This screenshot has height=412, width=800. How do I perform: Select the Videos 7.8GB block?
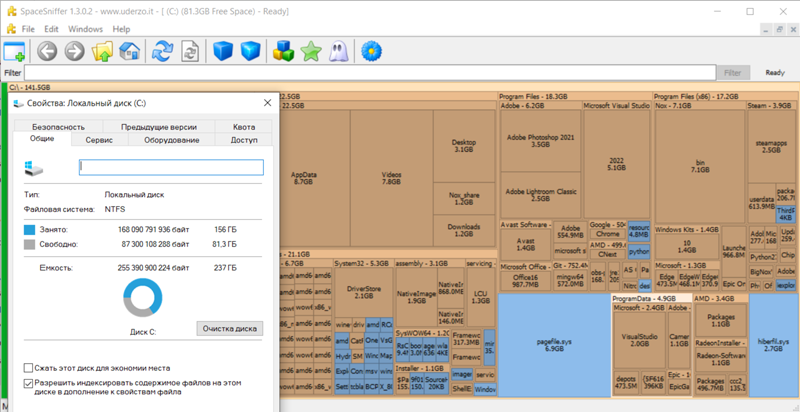[391, 178]
